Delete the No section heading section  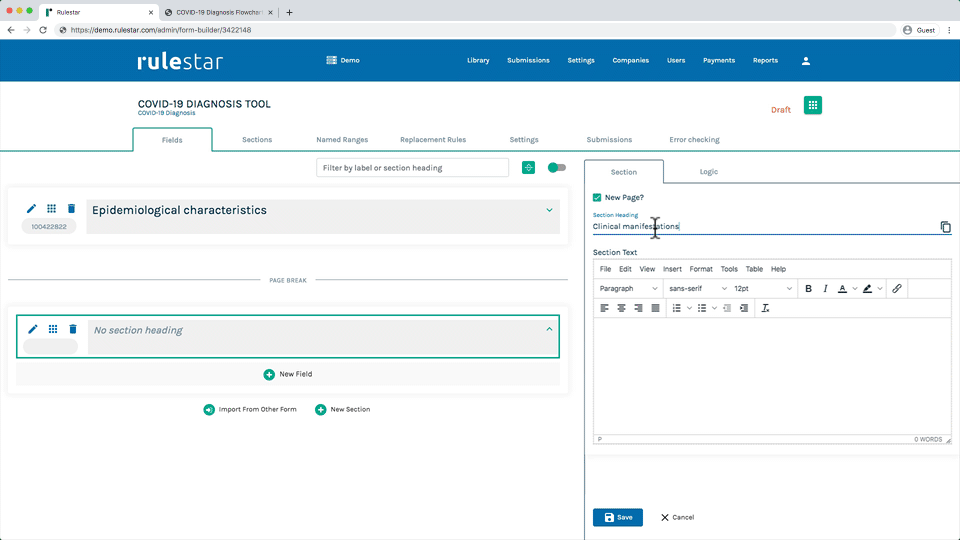point(73,329)
